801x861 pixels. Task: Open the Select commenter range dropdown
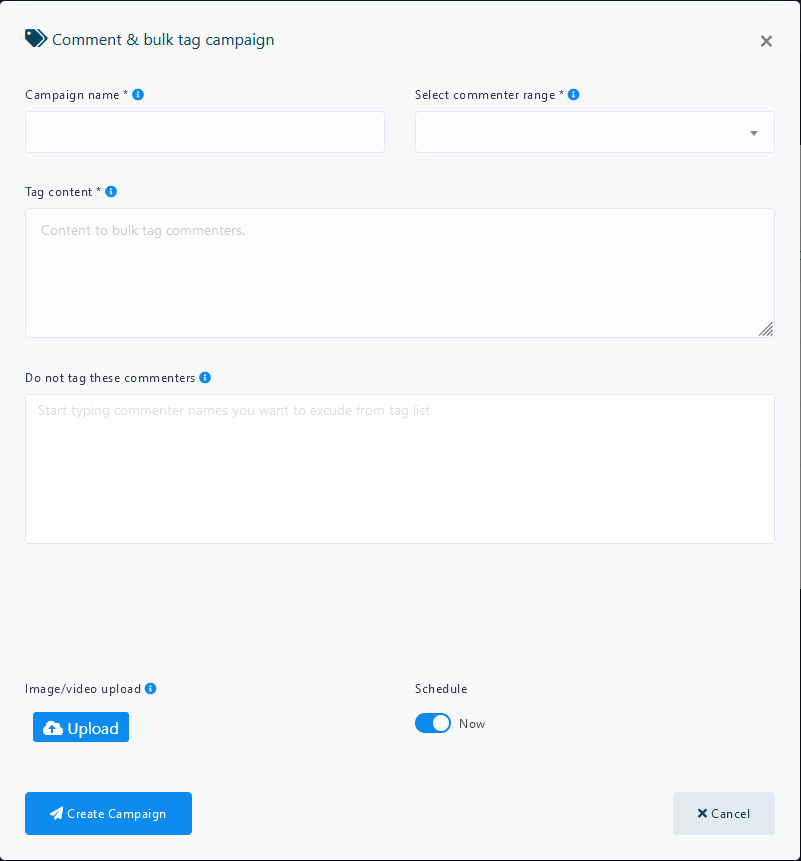594,133
